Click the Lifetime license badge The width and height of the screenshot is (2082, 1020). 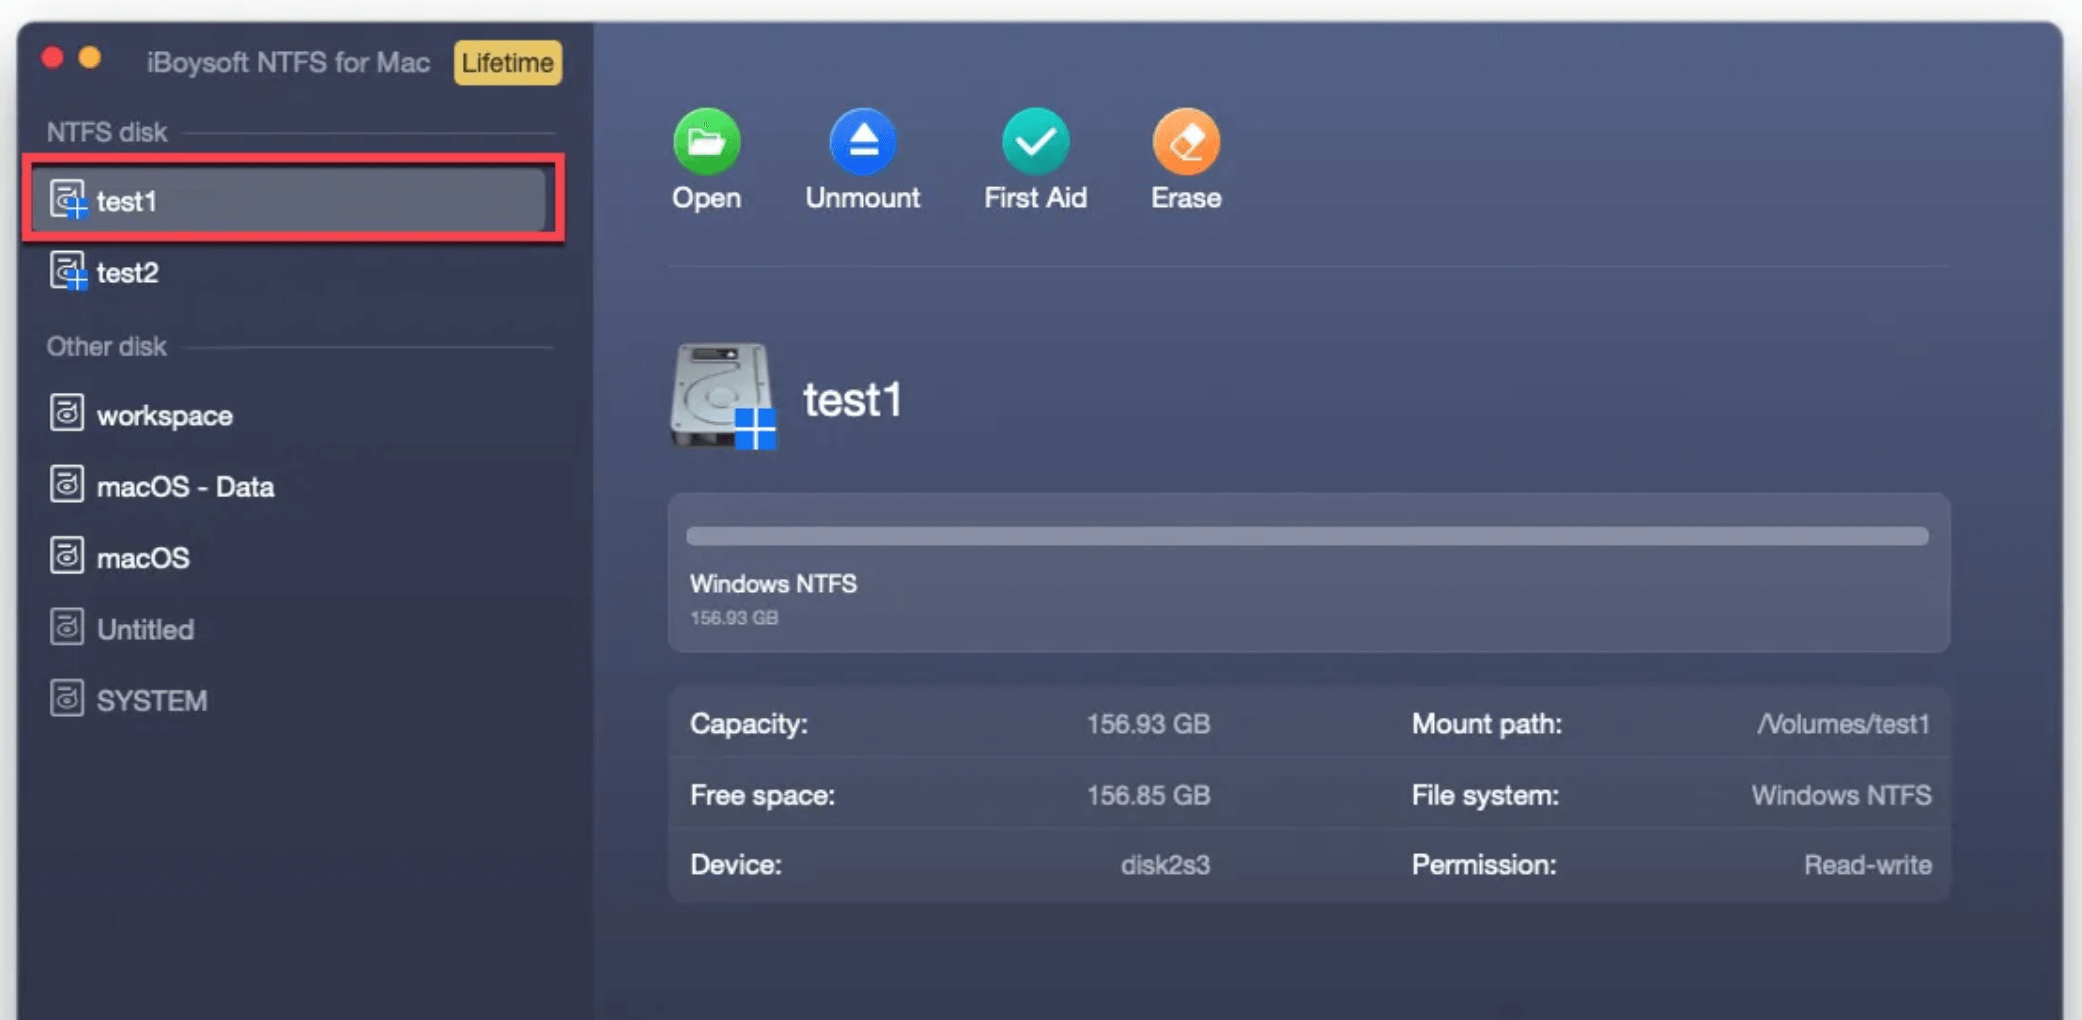pos(507,62)
